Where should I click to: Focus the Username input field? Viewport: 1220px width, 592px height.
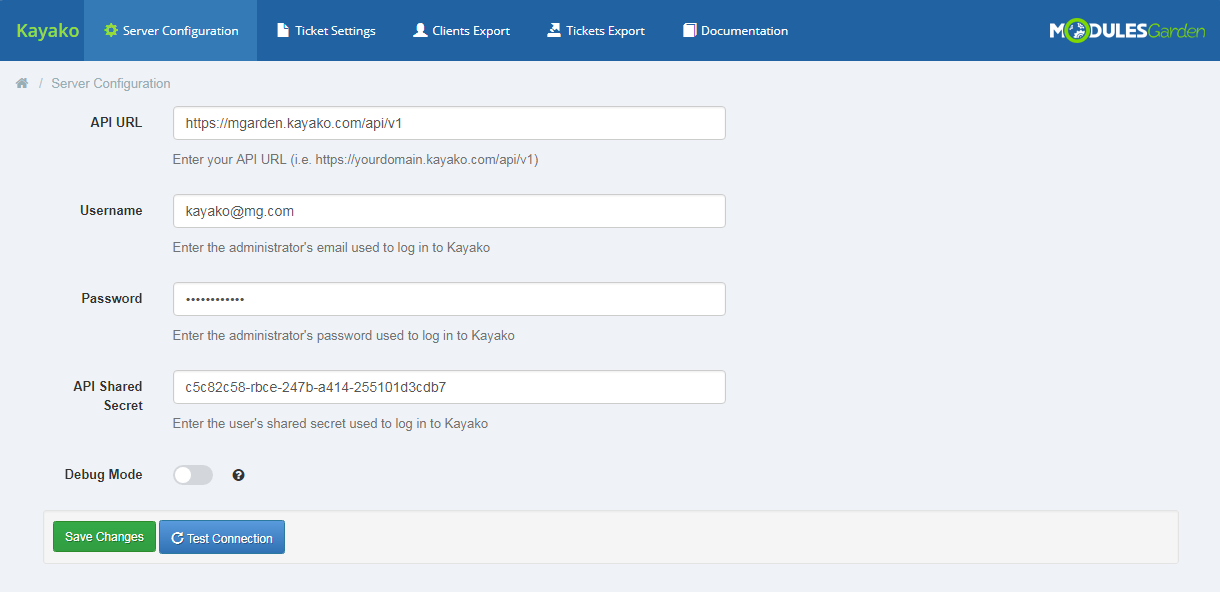(449, 211)
